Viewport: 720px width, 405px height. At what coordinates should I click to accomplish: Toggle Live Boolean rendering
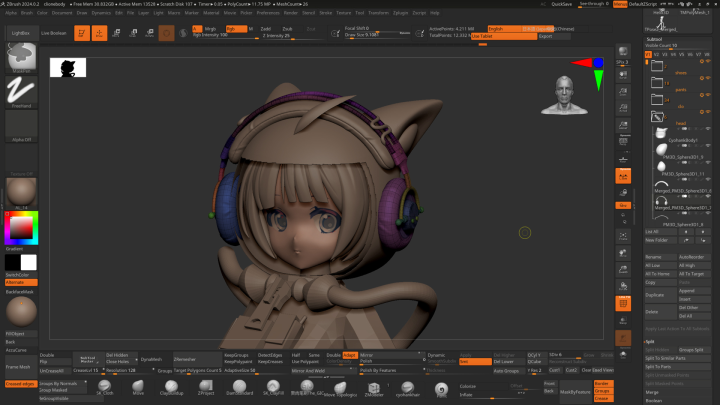pyautogui.click(x=53, y=33)
